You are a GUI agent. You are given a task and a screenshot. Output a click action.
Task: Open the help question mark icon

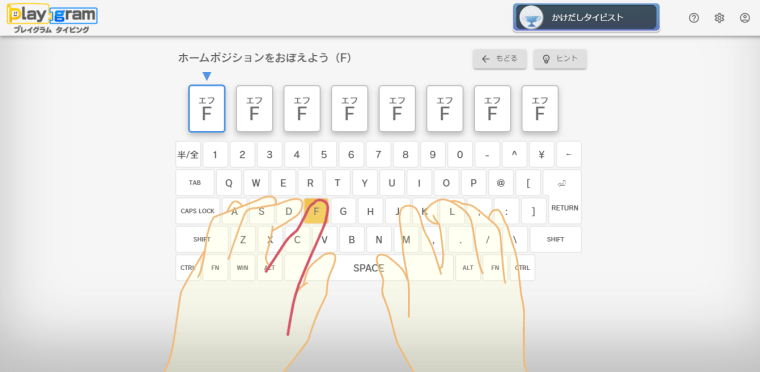(694, 18)
